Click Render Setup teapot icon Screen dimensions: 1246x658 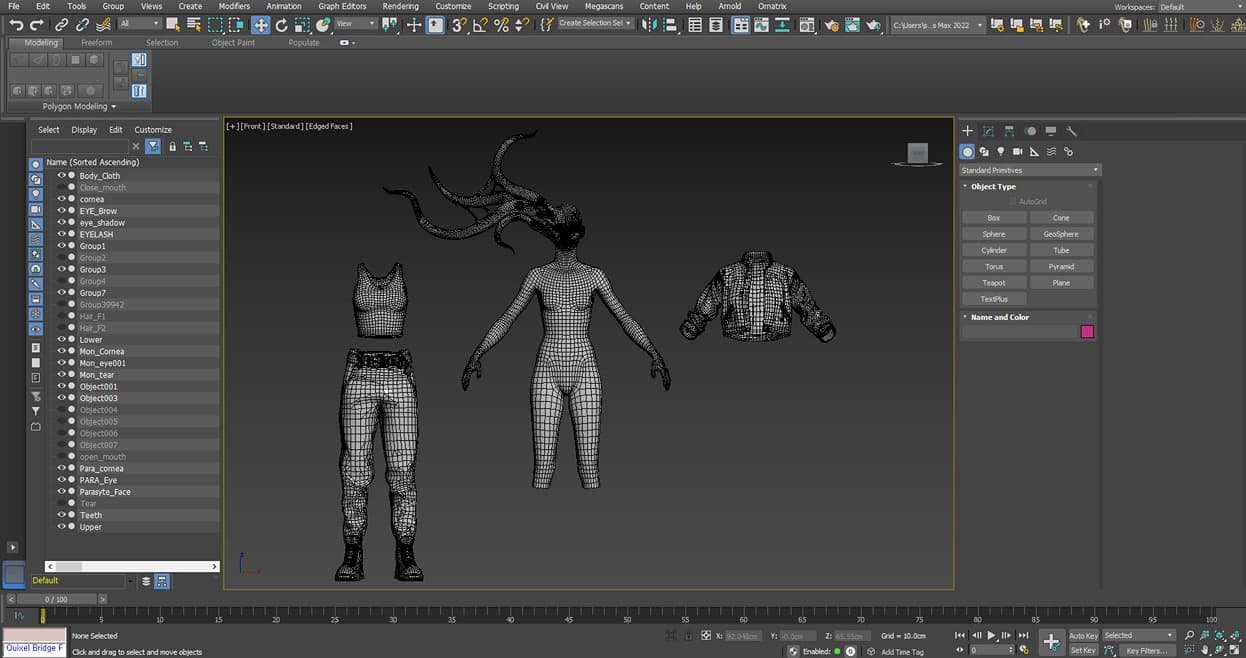tap(829, 25)
